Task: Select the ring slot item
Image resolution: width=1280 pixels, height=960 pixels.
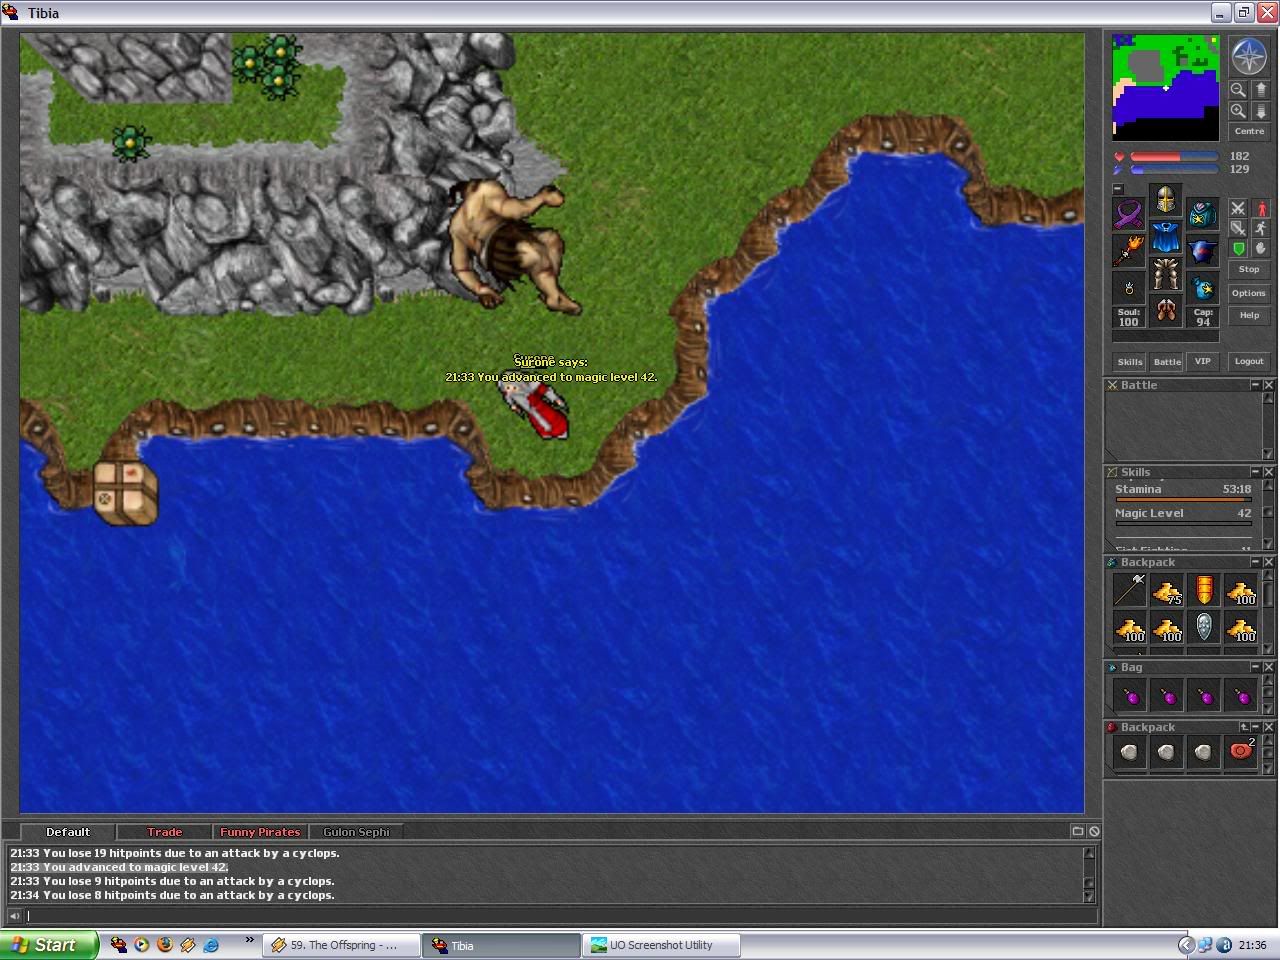Action: point(1129,288)
